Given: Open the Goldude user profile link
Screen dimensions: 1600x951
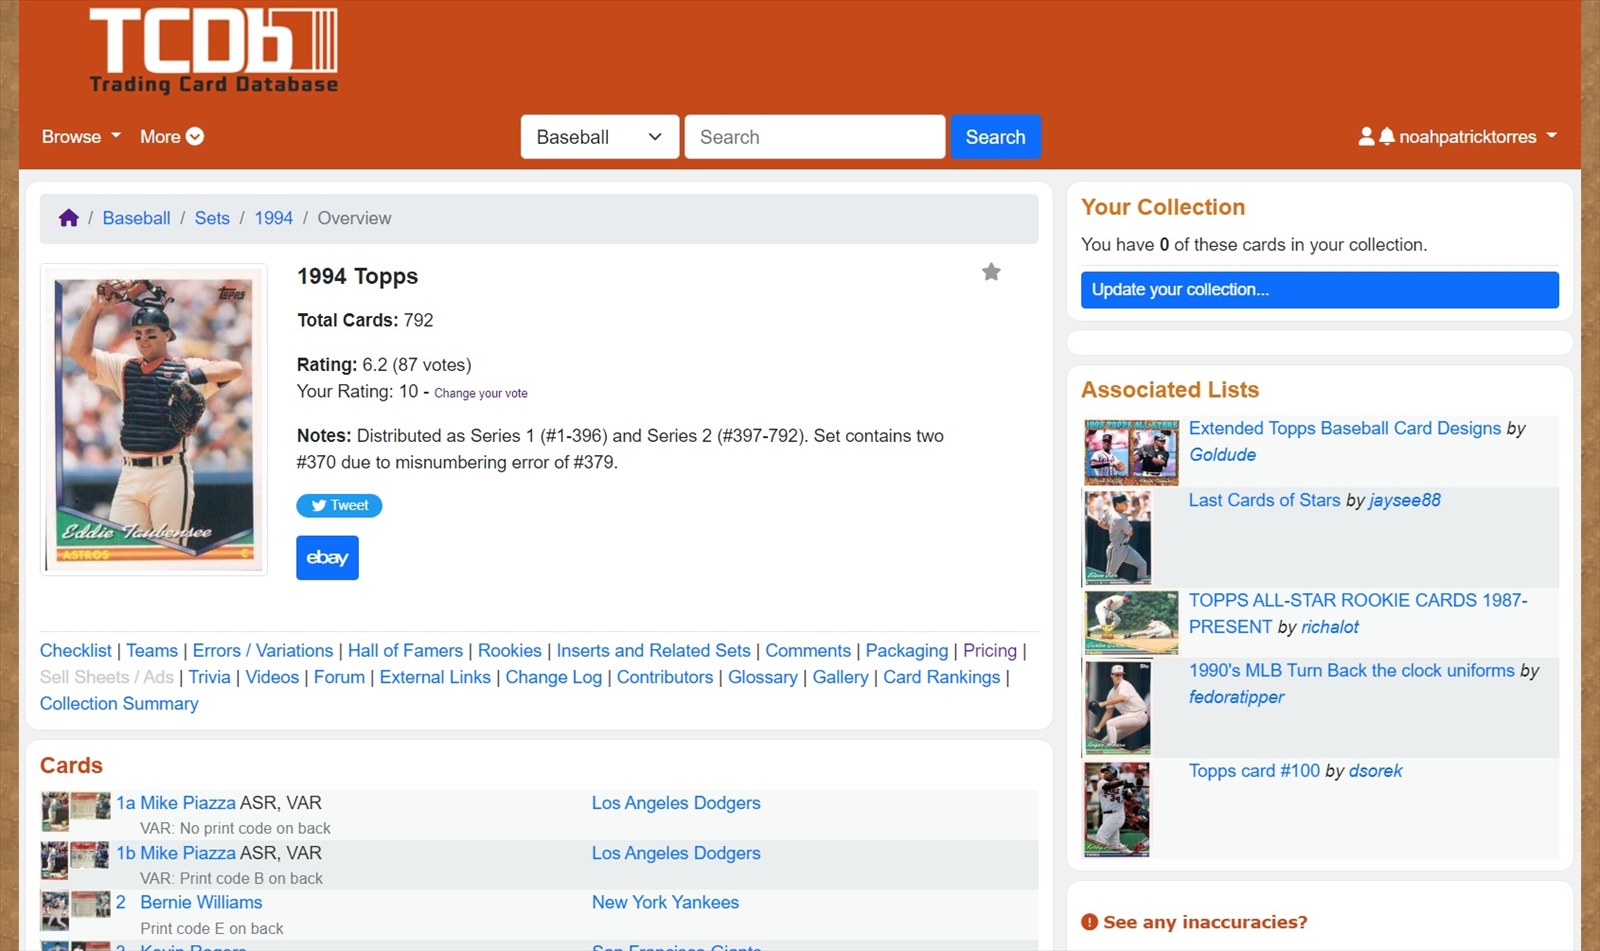Looking at the screenshot, I should click(x=1222, y=454).
